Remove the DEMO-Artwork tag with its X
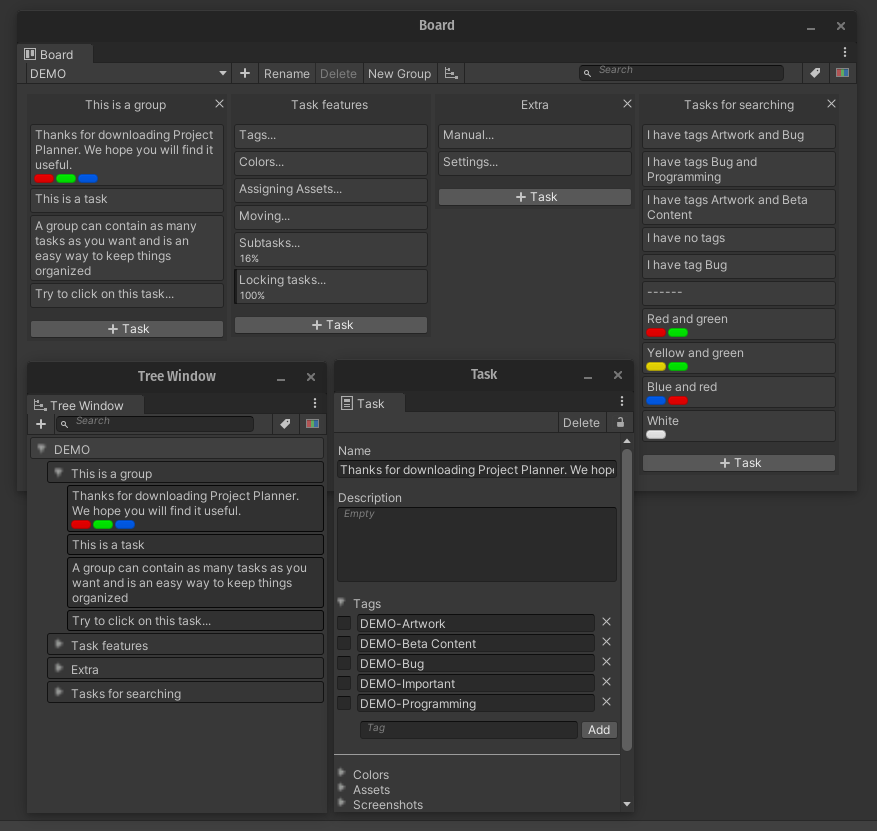 pyautogui.click(x=606, y=622)
